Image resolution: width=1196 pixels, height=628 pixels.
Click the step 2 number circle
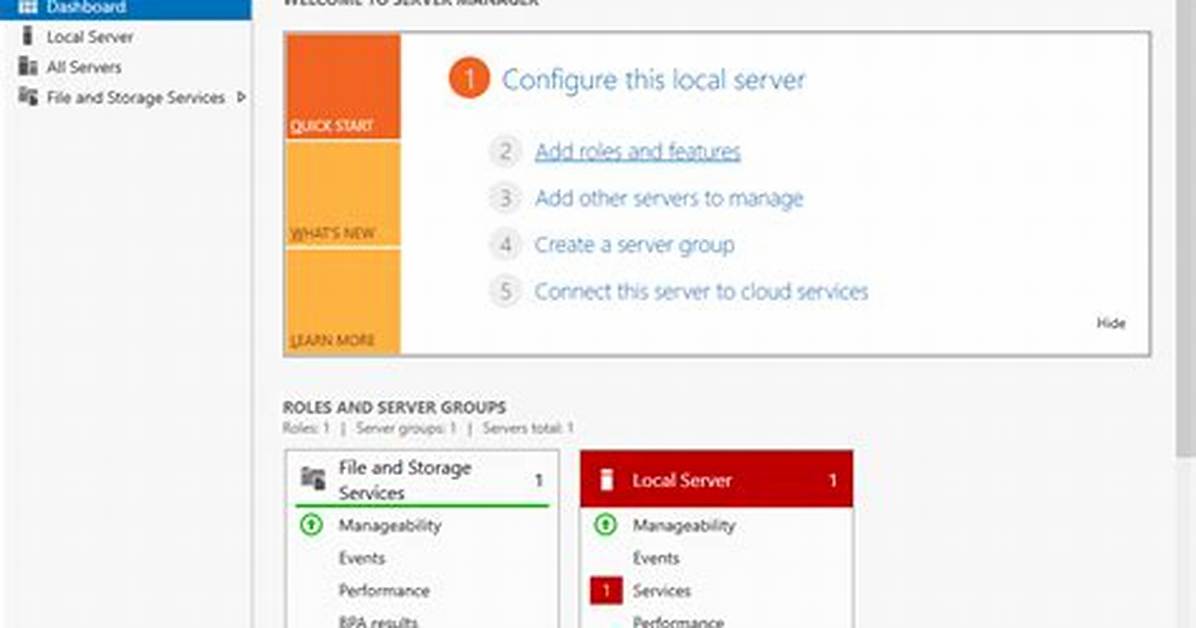tap(505, 152)
